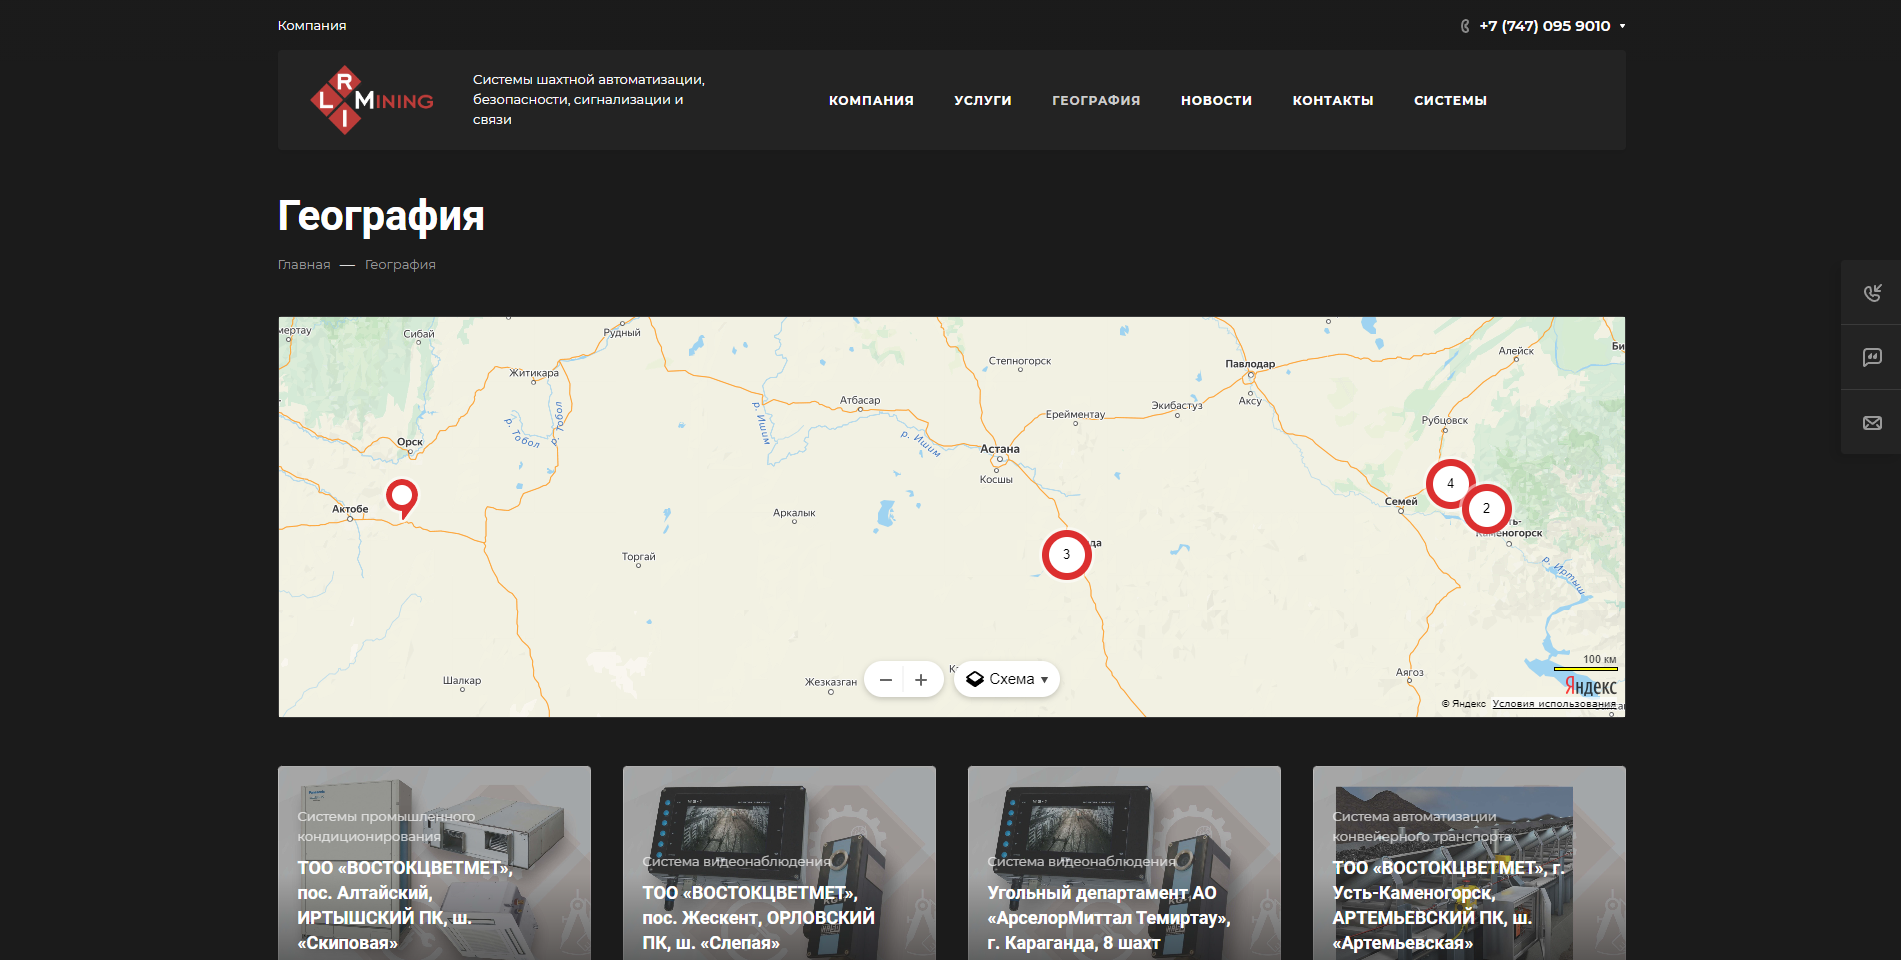The width and height of the screenshot is (1901, 960).
Task: Zoom out the map with minus button
Action: (x=885, y=680)
